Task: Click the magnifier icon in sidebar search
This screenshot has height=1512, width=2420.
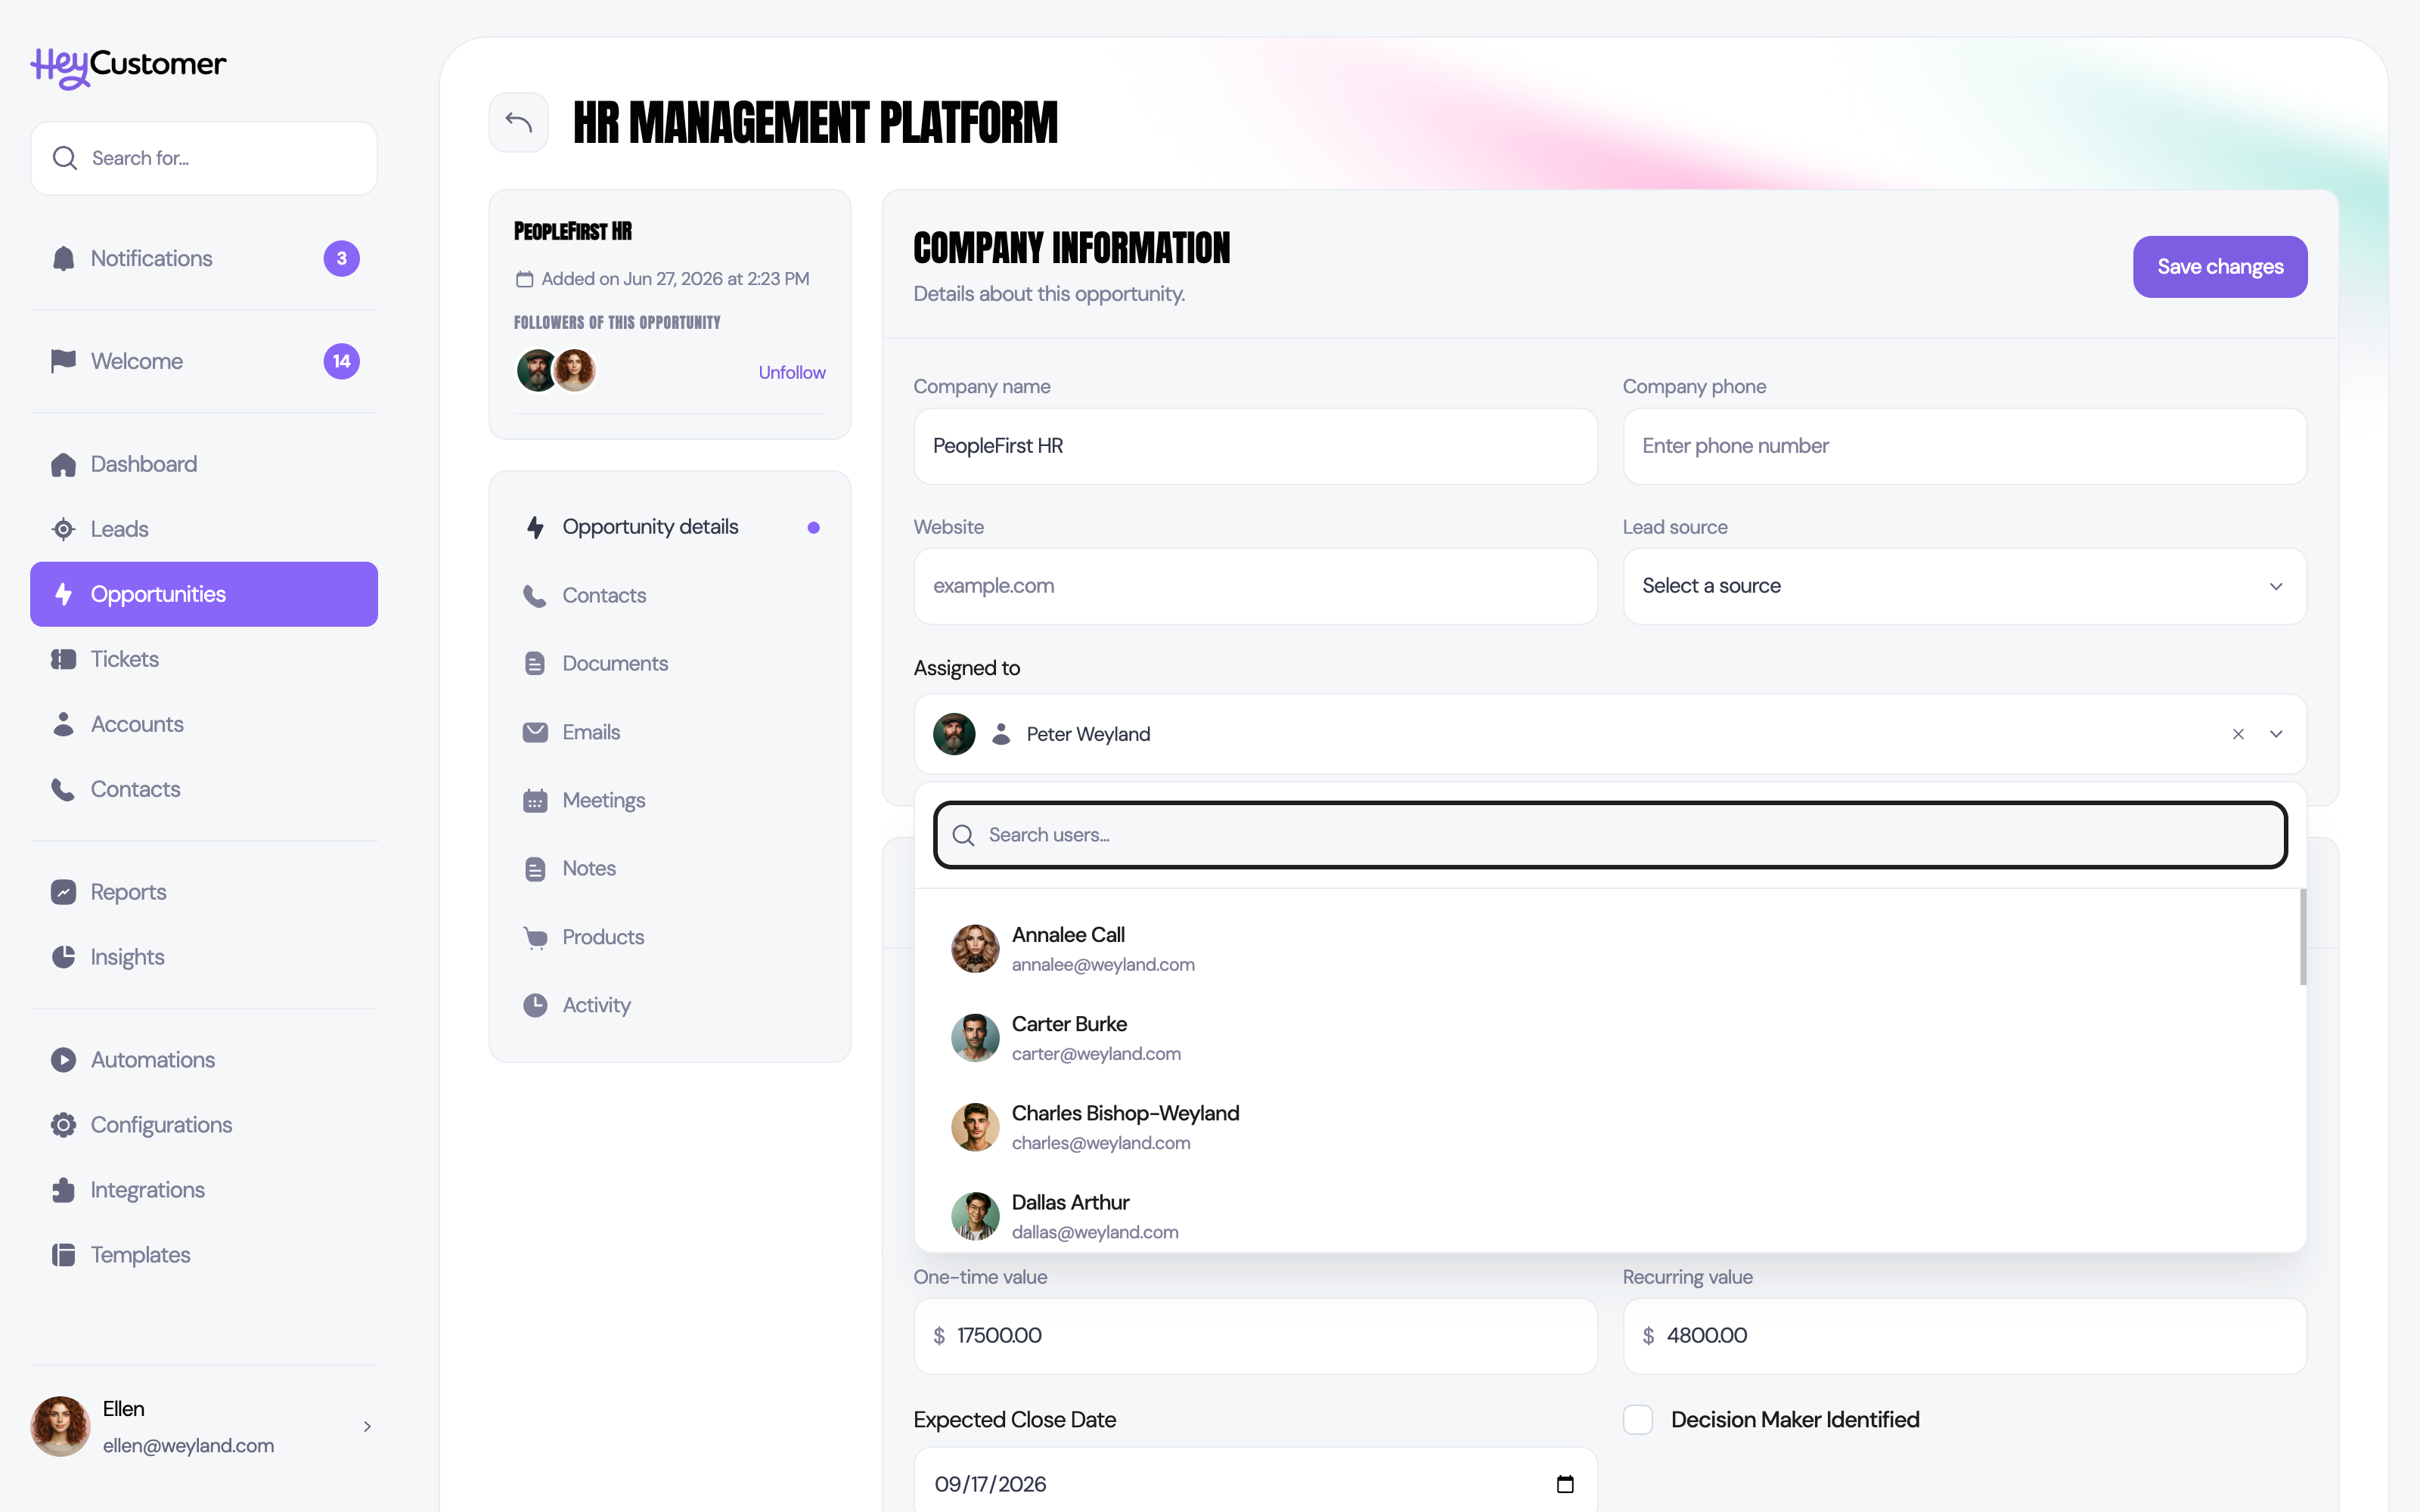Action: click(65, 158)
